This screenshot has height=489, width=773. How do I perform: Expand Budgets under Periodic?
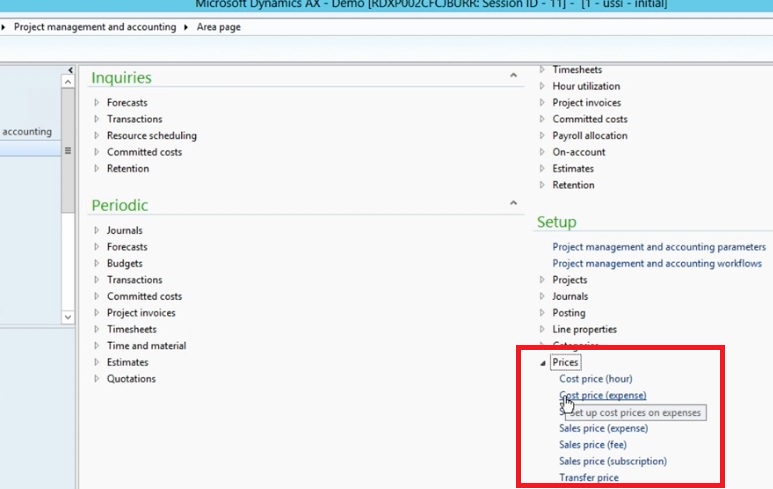(97, 263)
